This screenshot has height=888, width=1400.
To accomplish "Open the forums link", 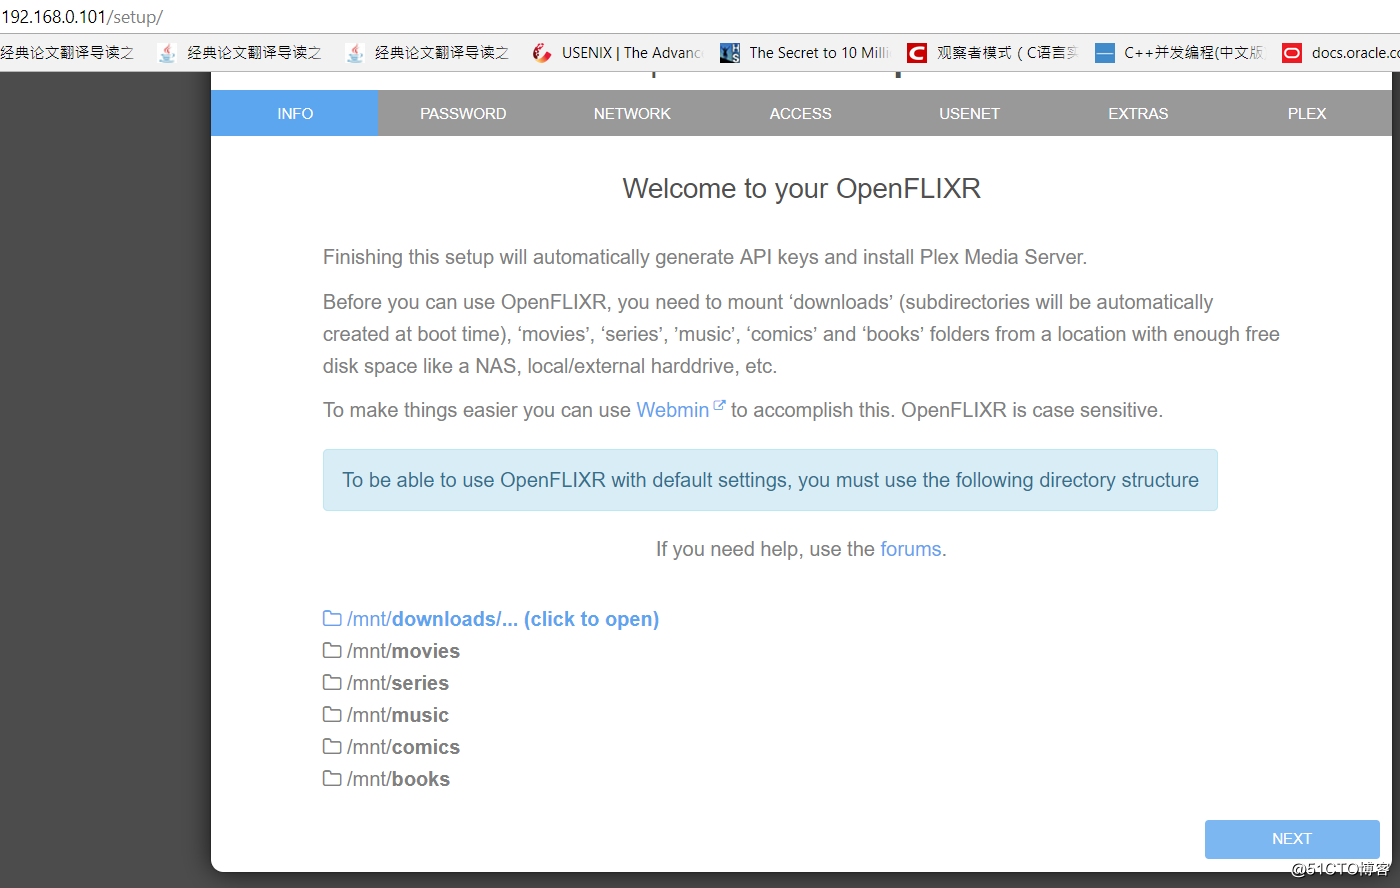I will click(910, 549).
